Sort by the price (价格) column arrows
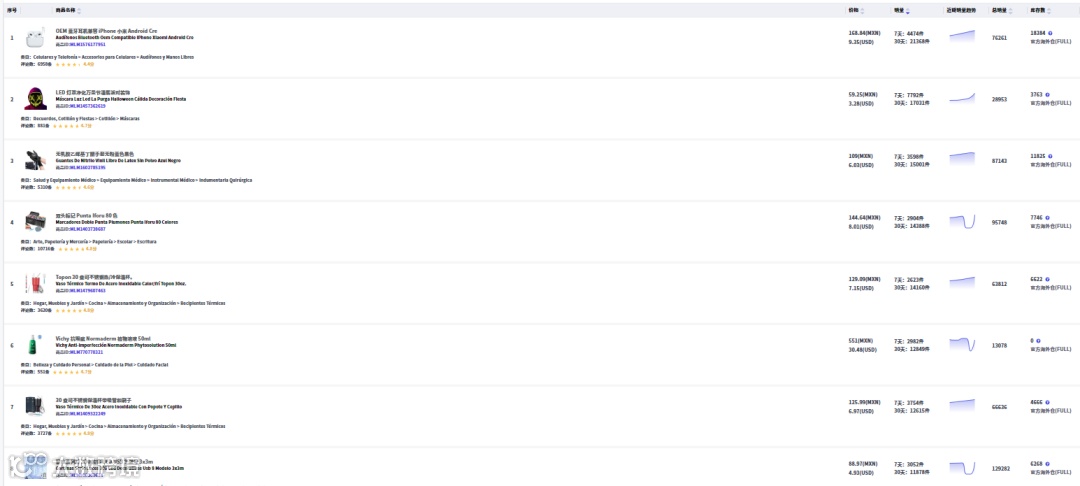 tap(862, 11)
